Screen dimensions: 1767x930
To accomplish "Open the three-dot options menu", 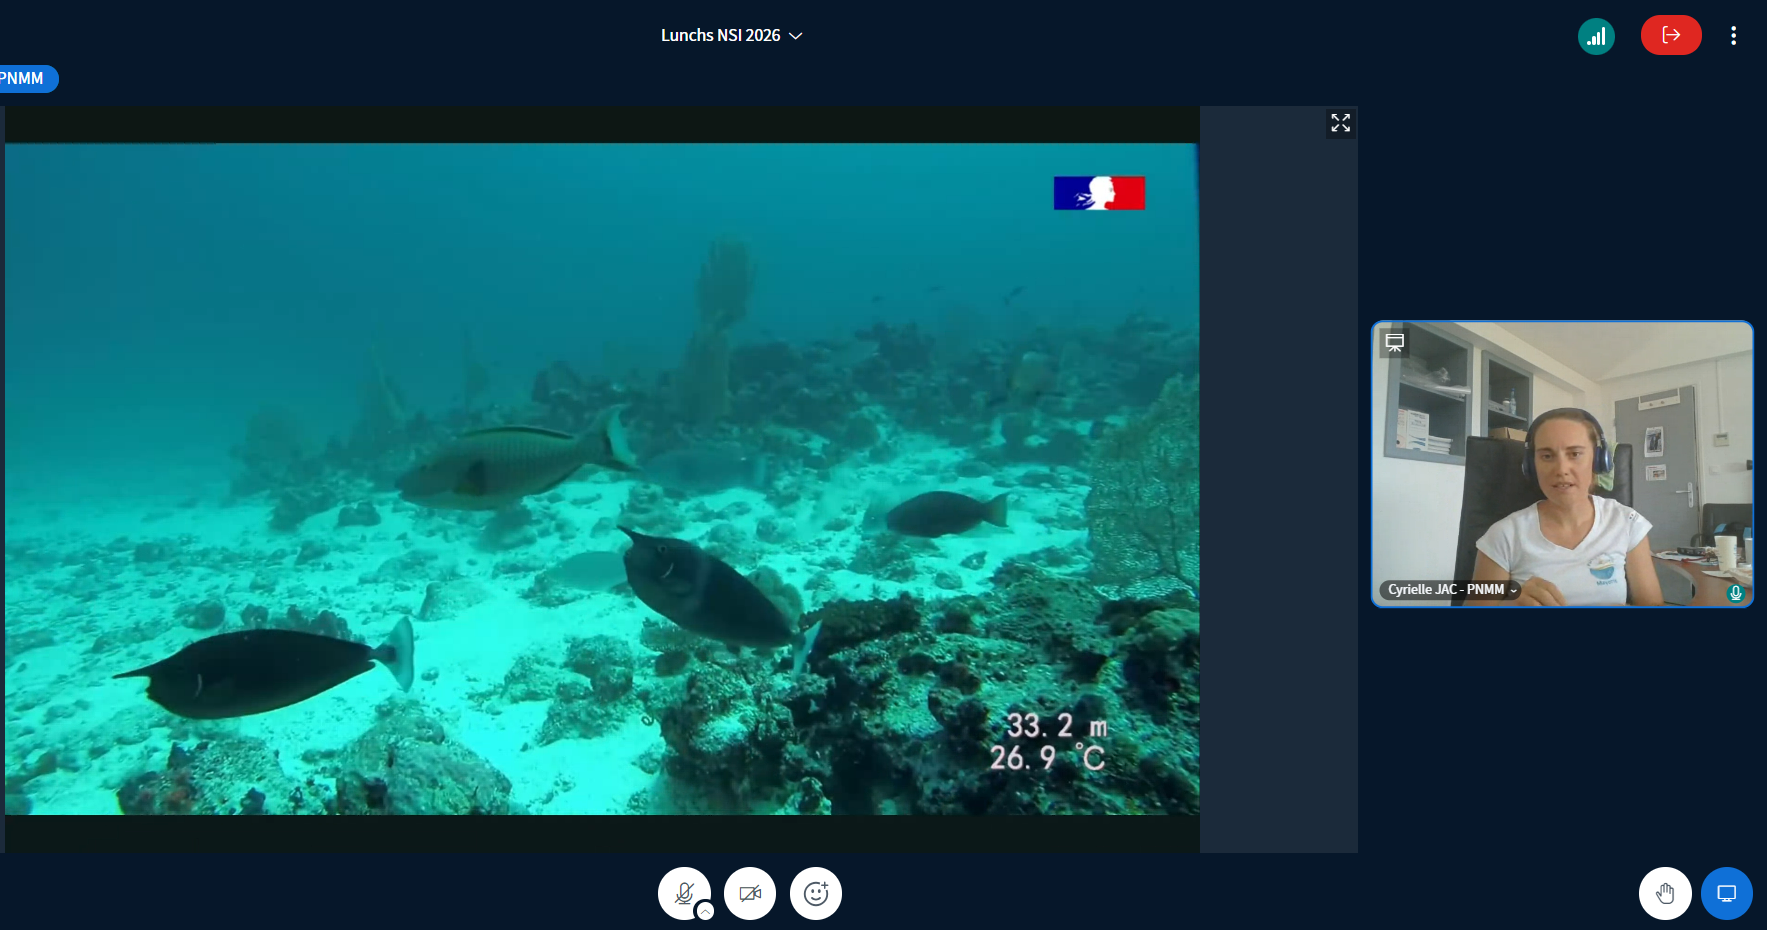I will tap(1733, 36).
